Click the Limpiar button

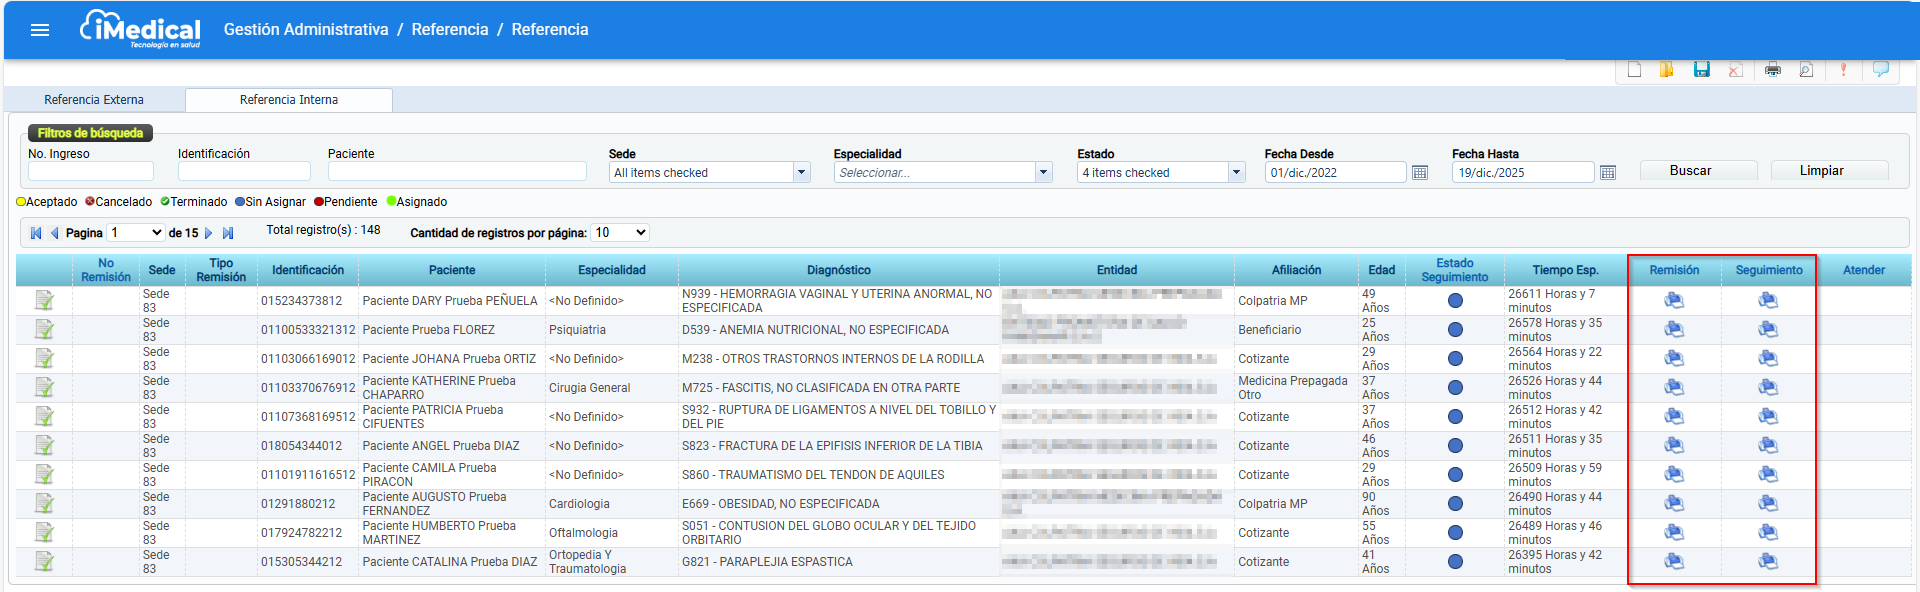[x=1829, y=171]
